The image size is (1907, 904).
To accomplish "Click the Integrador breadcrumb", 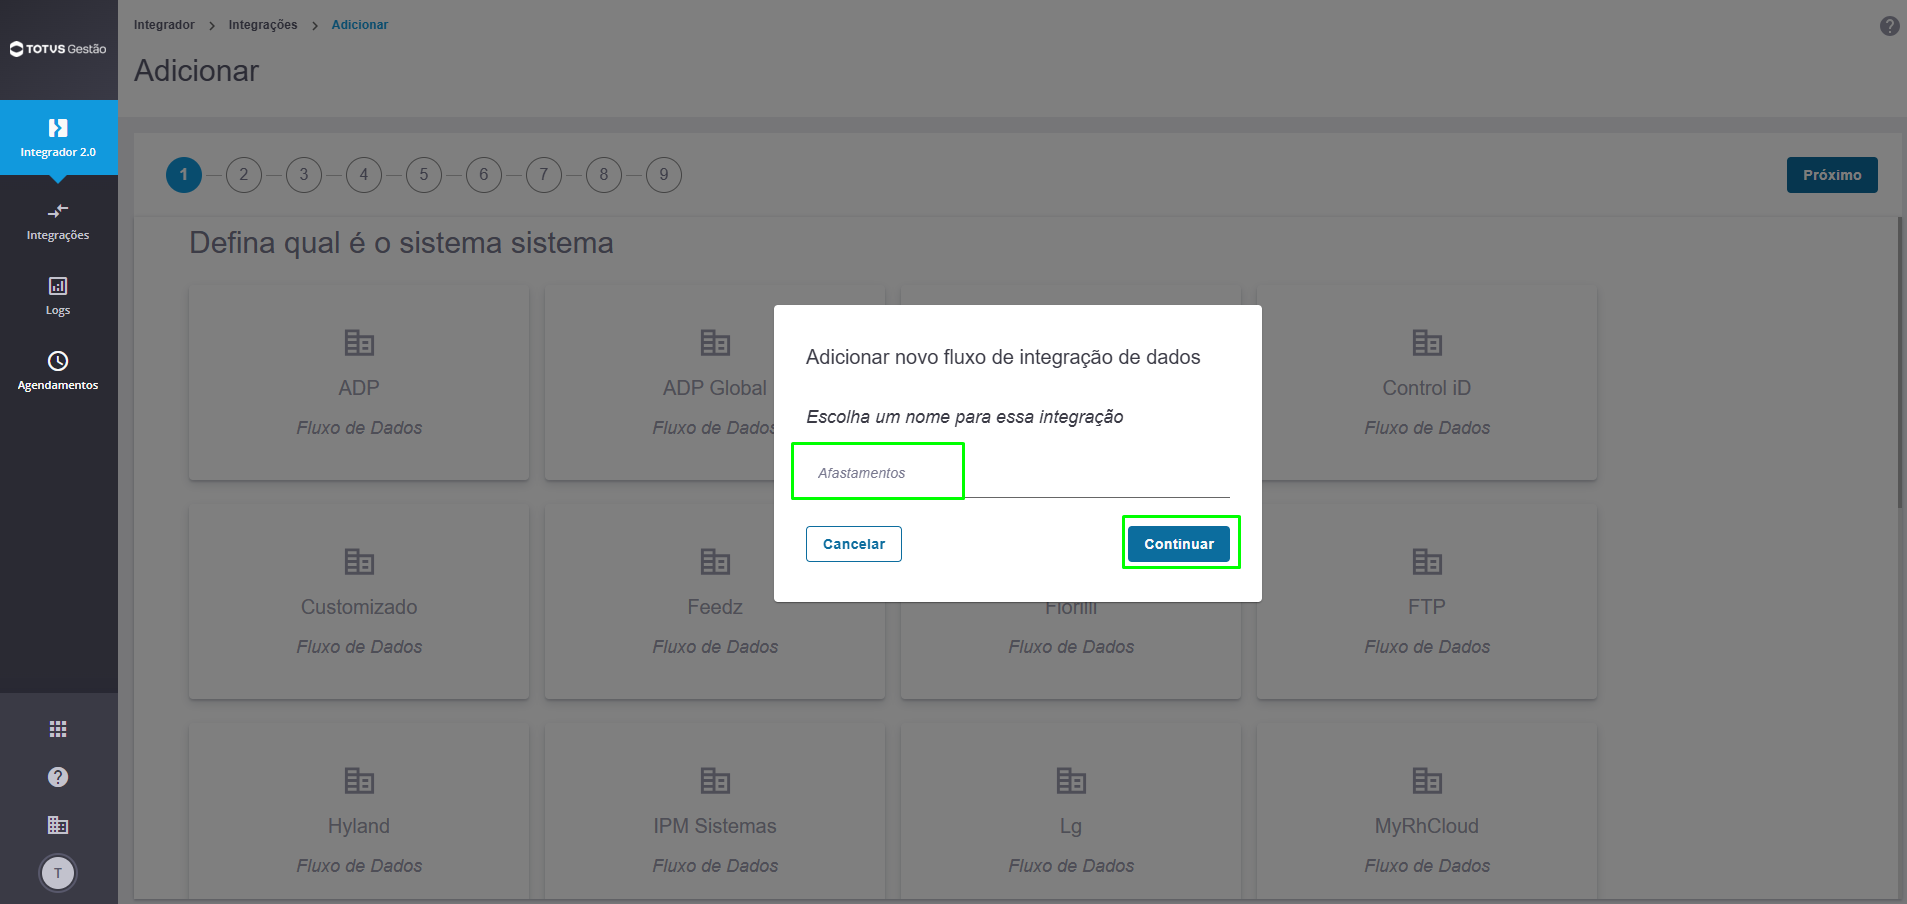I will coord(164,25).
